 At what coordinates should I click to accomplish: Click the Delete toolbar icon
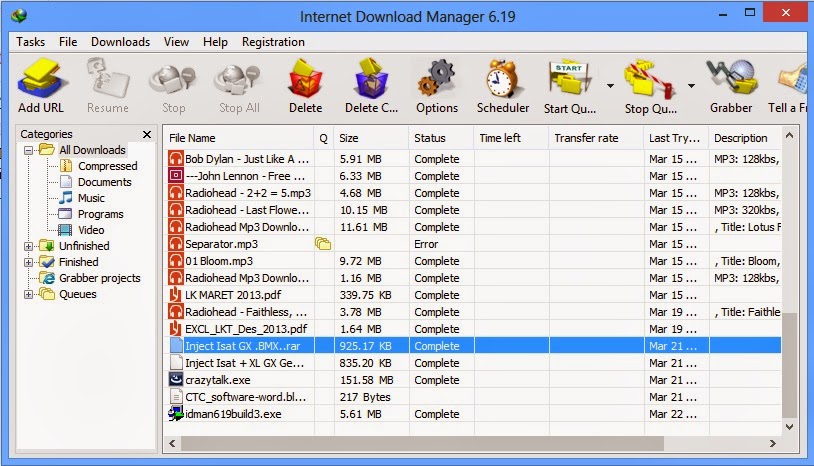tap(305, 78)
